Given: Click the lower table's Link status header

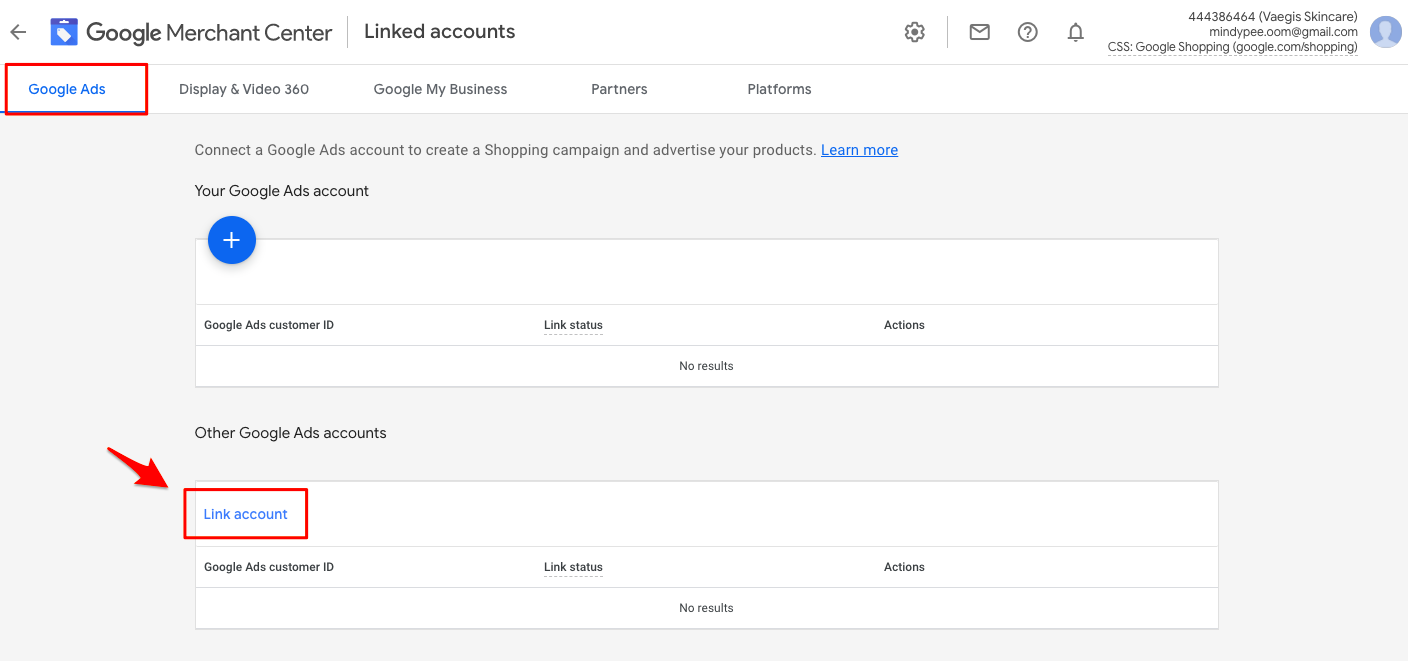Looking at the screenshot, I should [x=573, y=567].
